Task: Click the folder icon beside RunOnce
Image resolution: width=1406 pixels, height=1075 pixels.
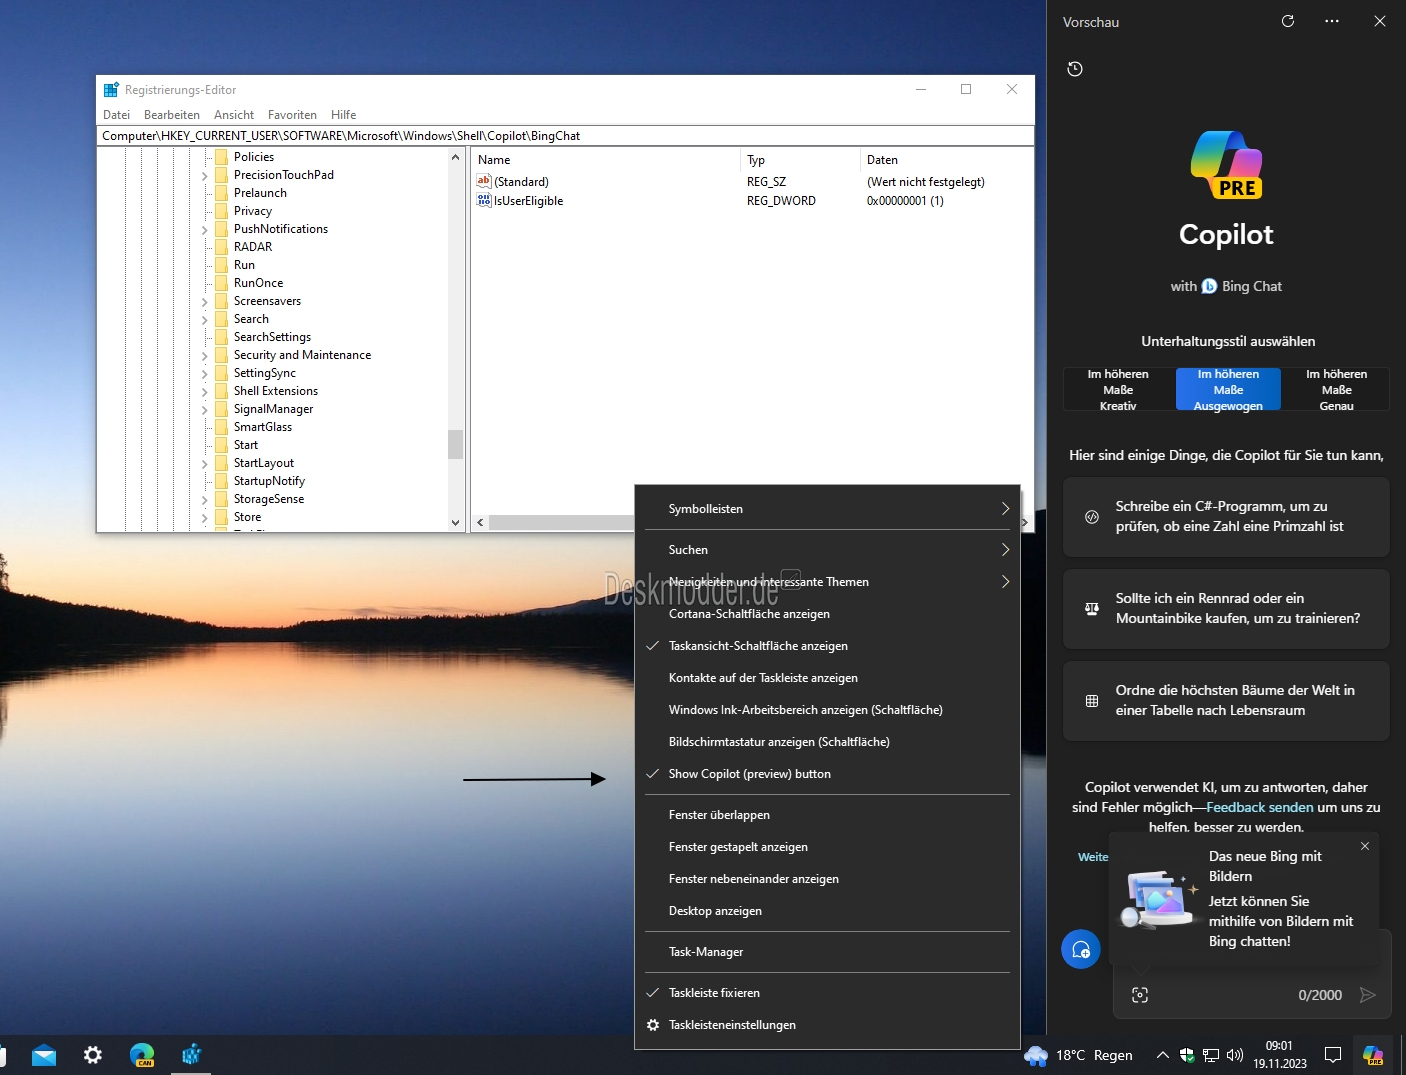Action: [x=222, y=283]
